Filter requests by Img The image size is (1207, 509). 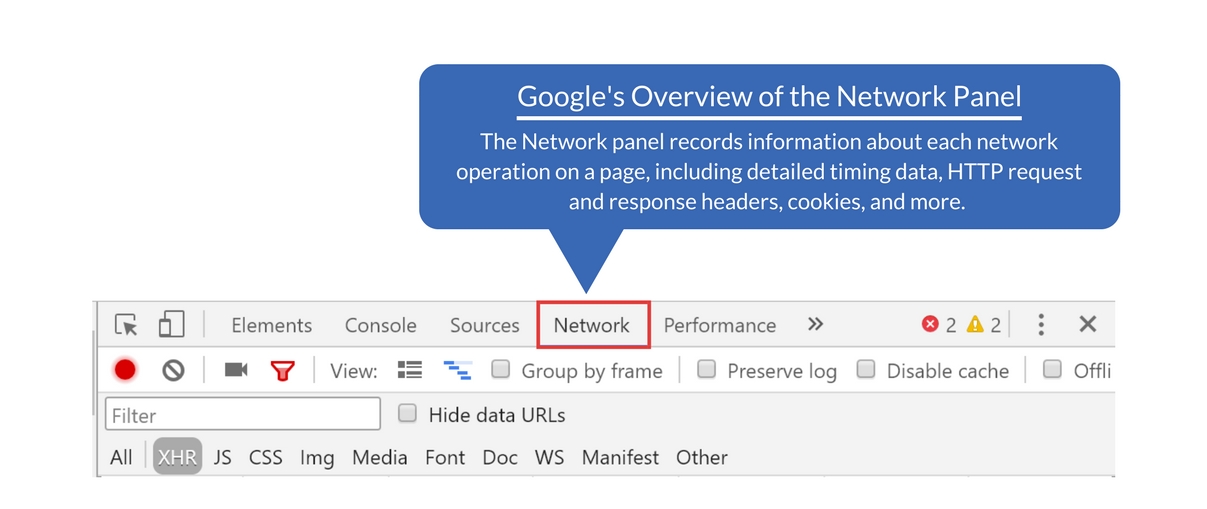(317, 457)
